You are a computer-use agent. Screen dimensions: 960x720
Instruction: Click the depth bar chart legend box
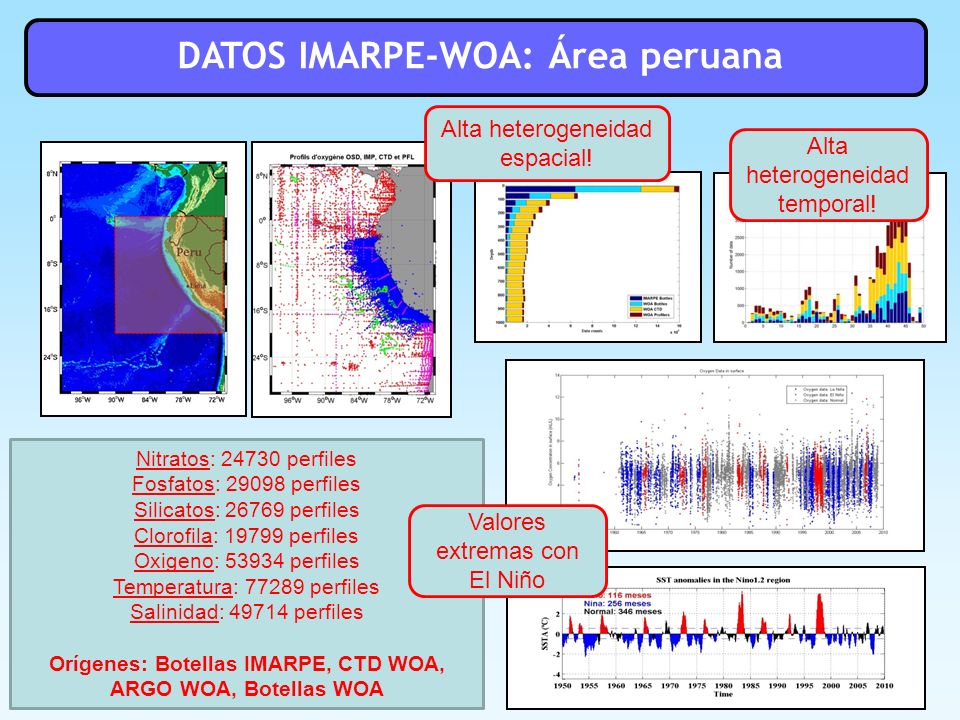(653, 306)
